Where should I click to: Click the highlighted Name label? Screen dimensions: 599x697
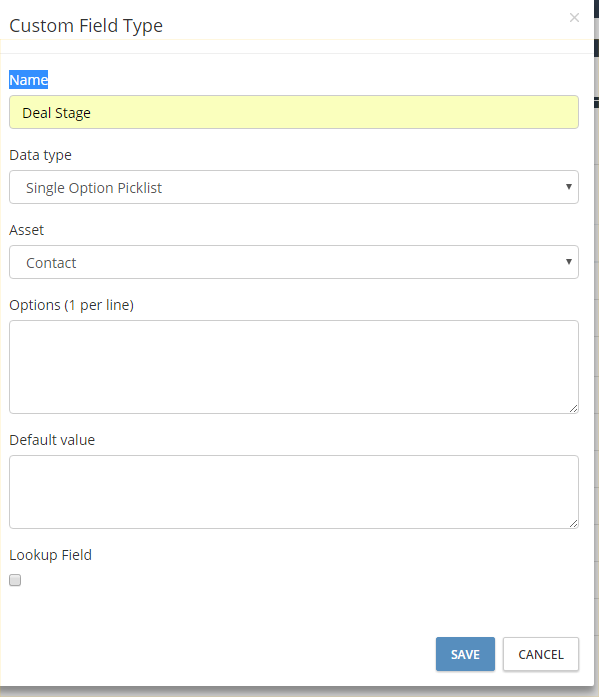[28, 80]
